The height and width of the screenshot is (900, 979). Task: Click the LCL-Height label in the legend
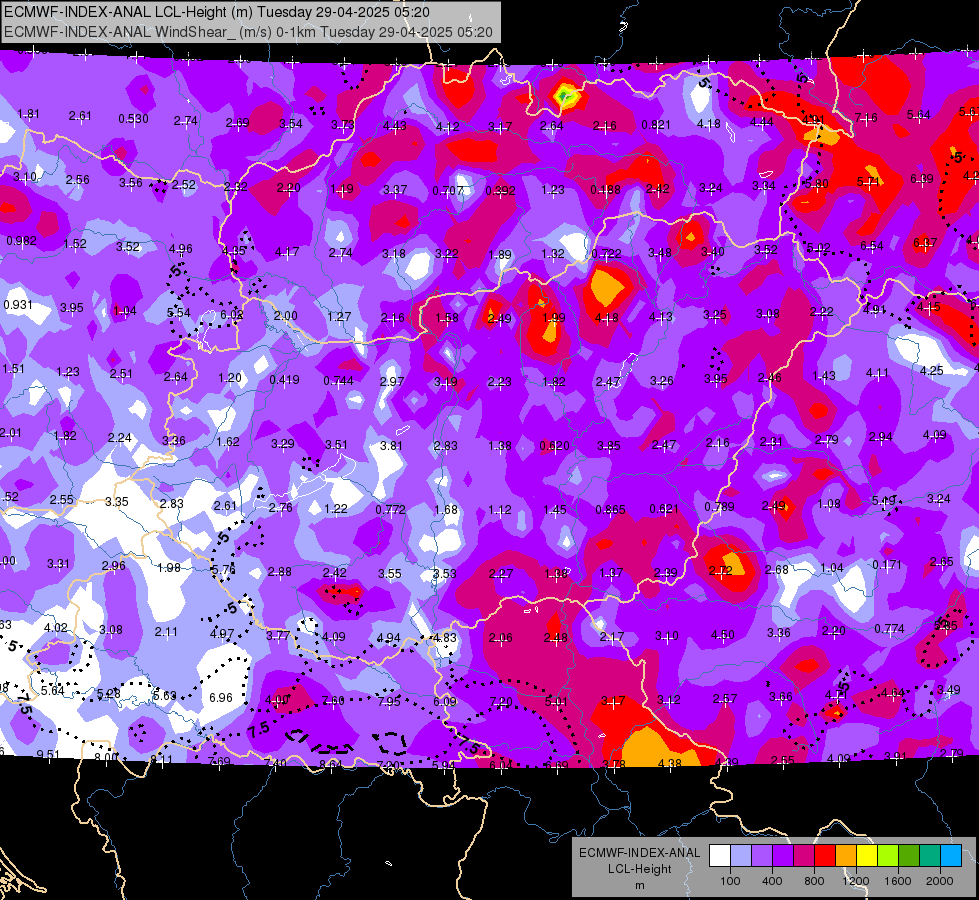(639, 869)
